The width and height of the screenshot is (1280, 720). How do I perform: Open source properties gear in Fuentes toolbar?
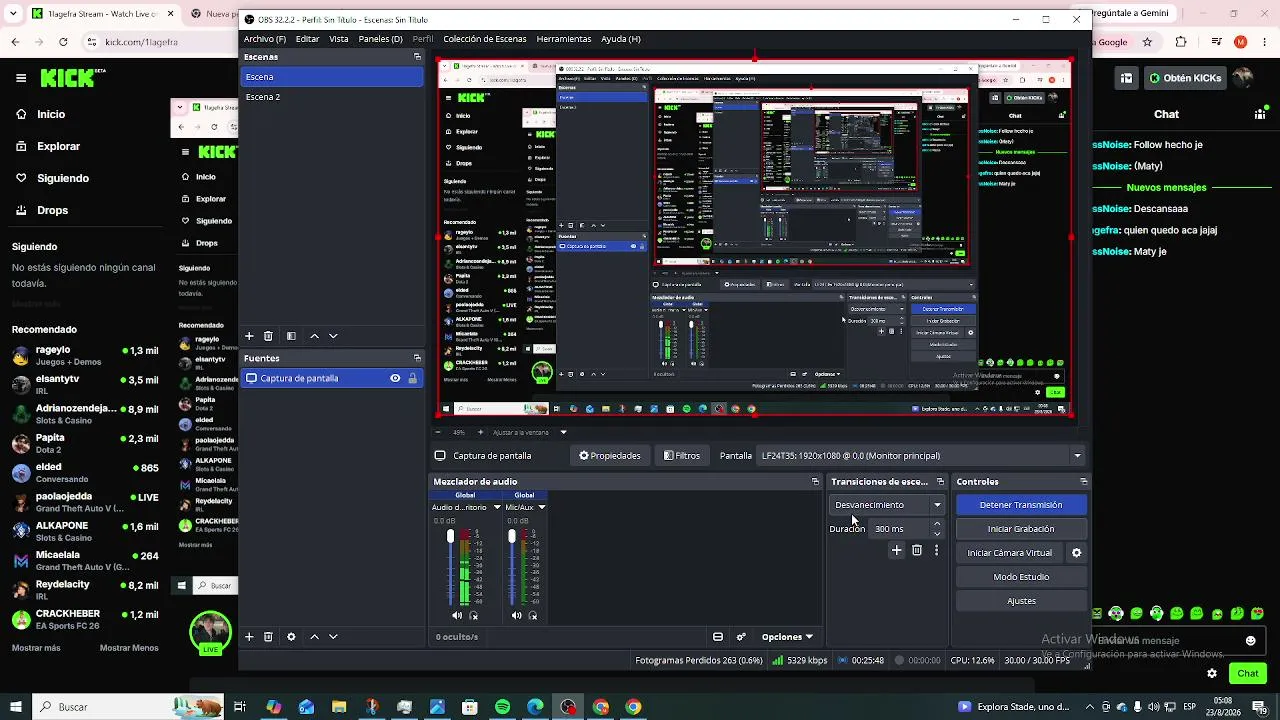[291, 637]
